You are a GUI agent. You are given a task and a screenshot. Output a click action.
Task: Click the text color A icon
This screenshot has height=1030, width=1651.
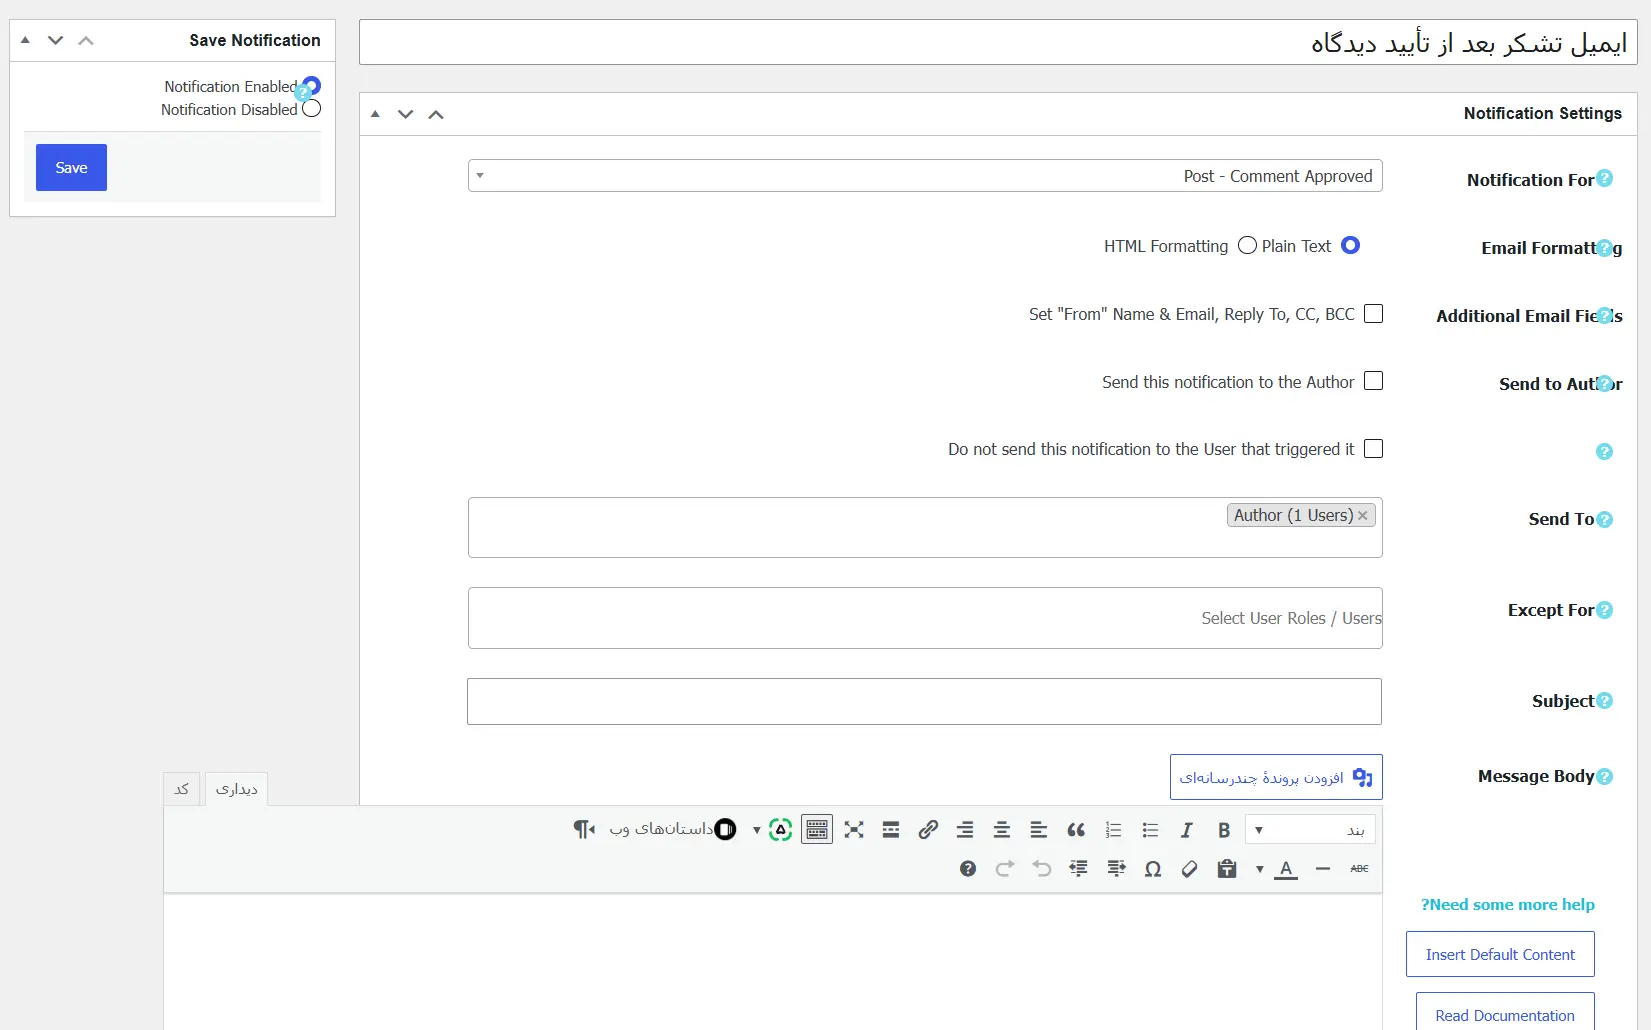[1286, 869]
